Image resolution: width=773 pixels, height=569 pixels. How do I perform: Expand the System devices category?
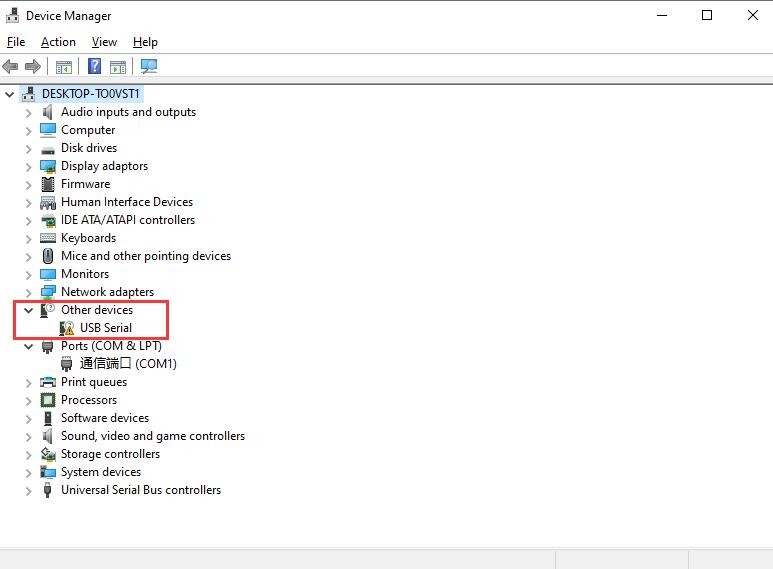29,473
